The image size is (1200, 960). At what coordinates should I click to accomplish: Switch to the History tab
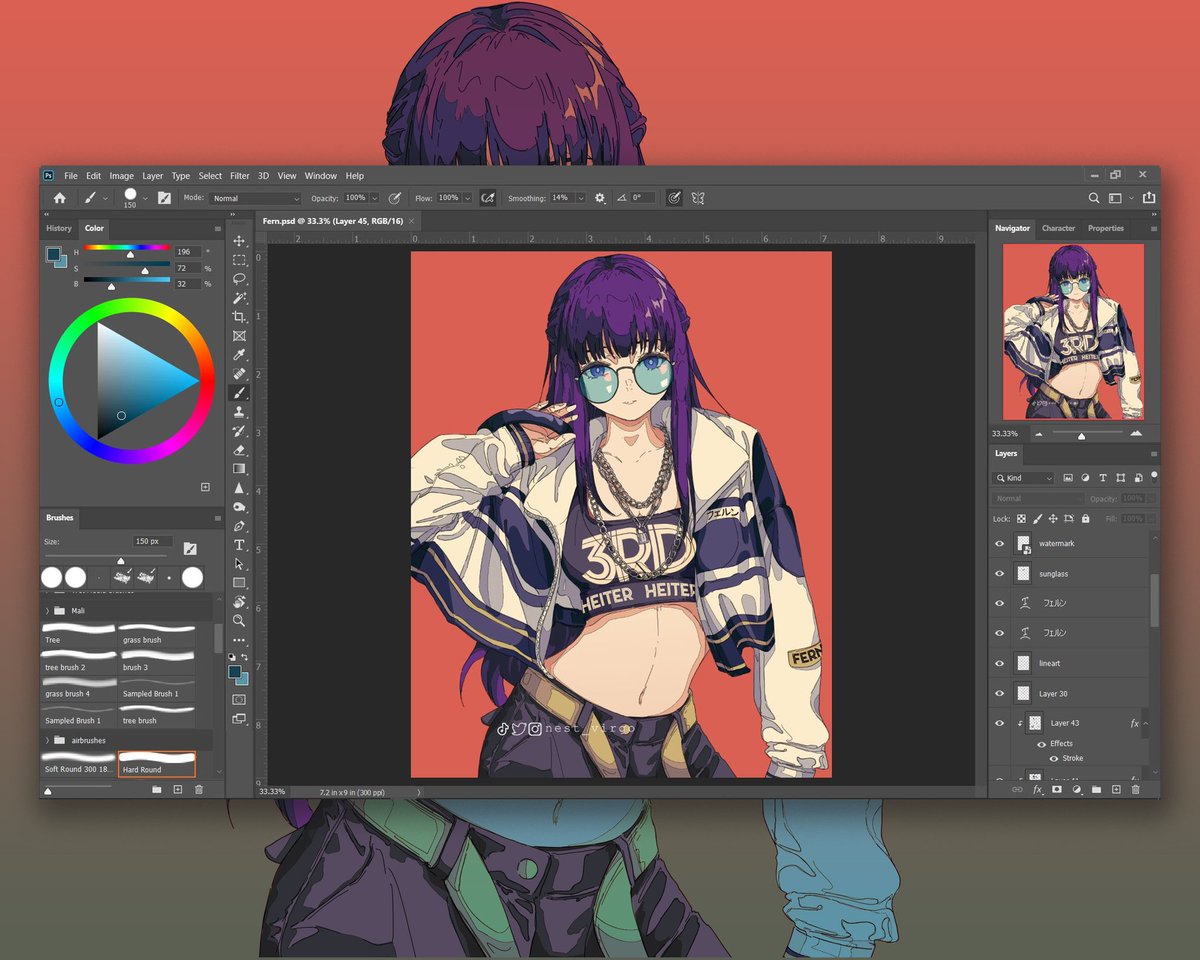click(59, 228)
